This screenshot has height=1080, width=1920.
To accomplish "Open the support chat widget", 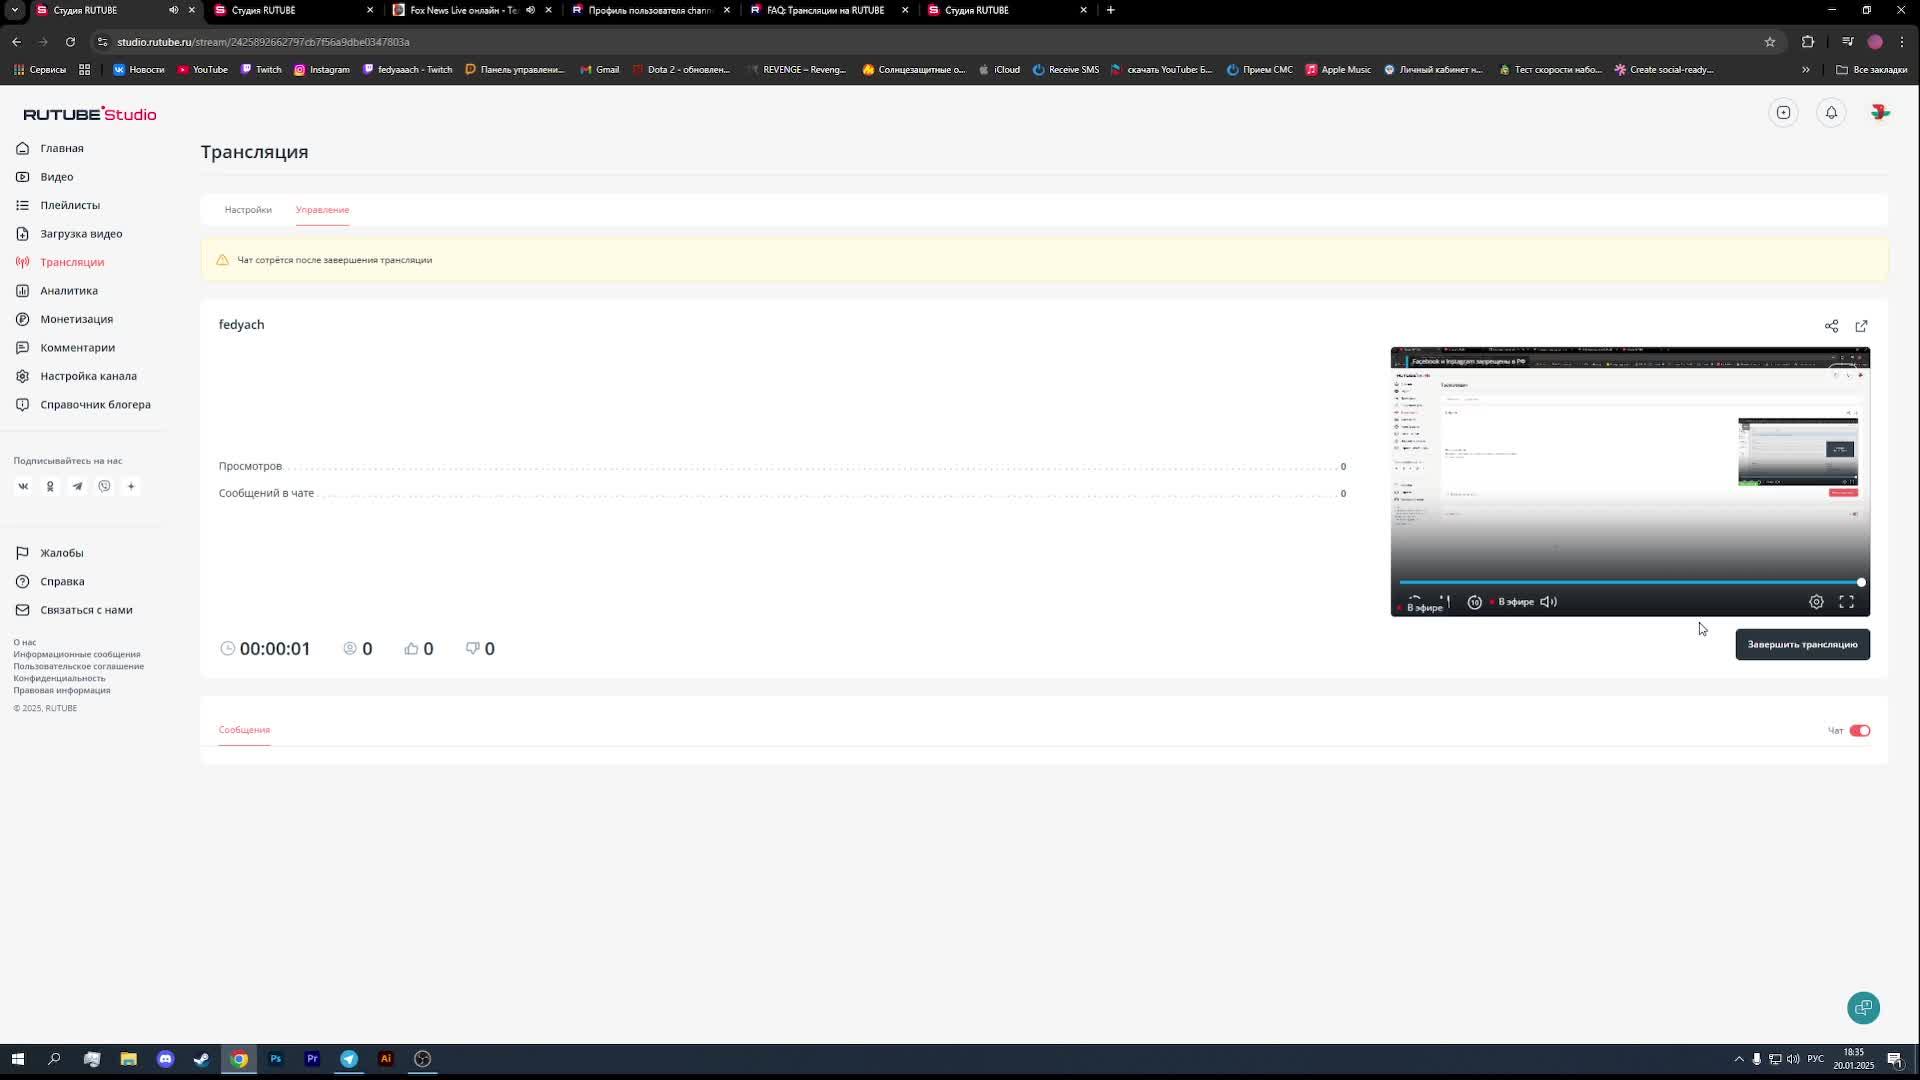I will (x=1863, y=1007).
